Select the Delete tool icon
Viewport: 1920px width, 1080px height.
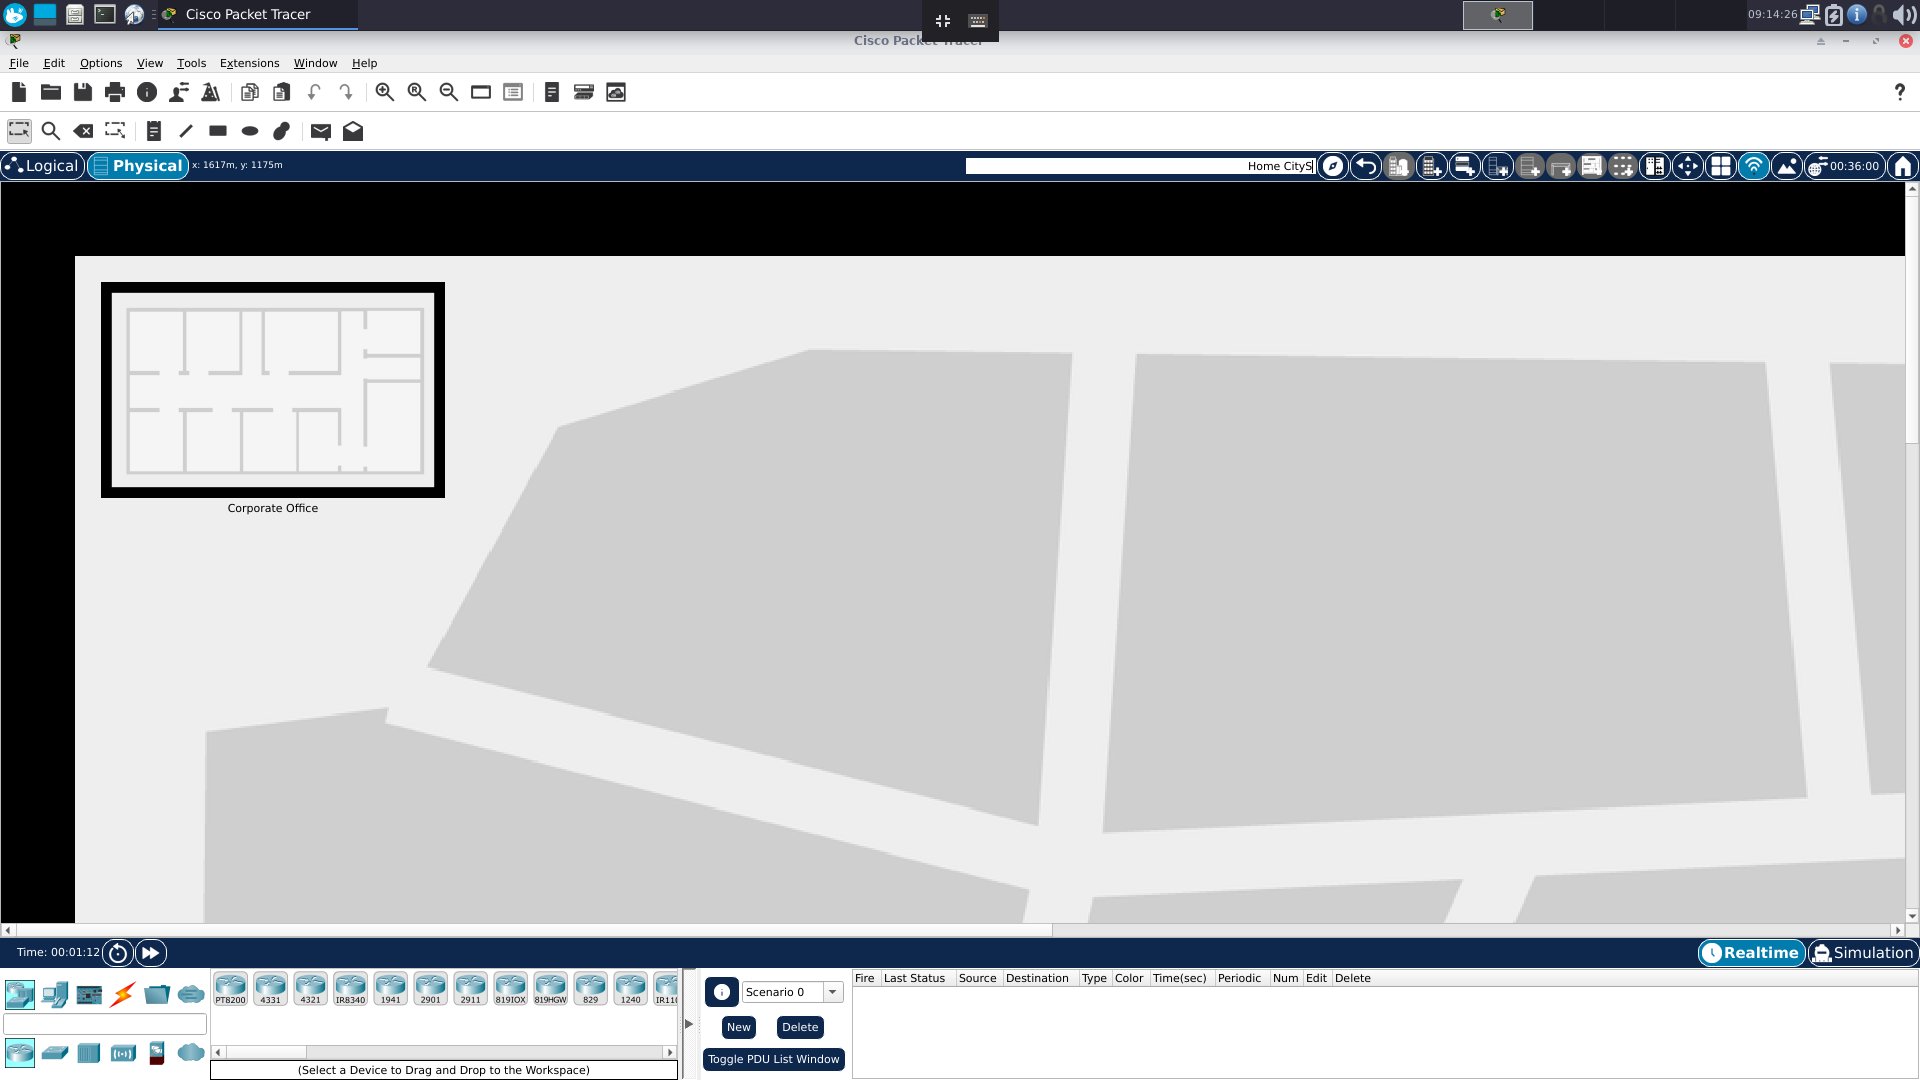coord(83,131)
